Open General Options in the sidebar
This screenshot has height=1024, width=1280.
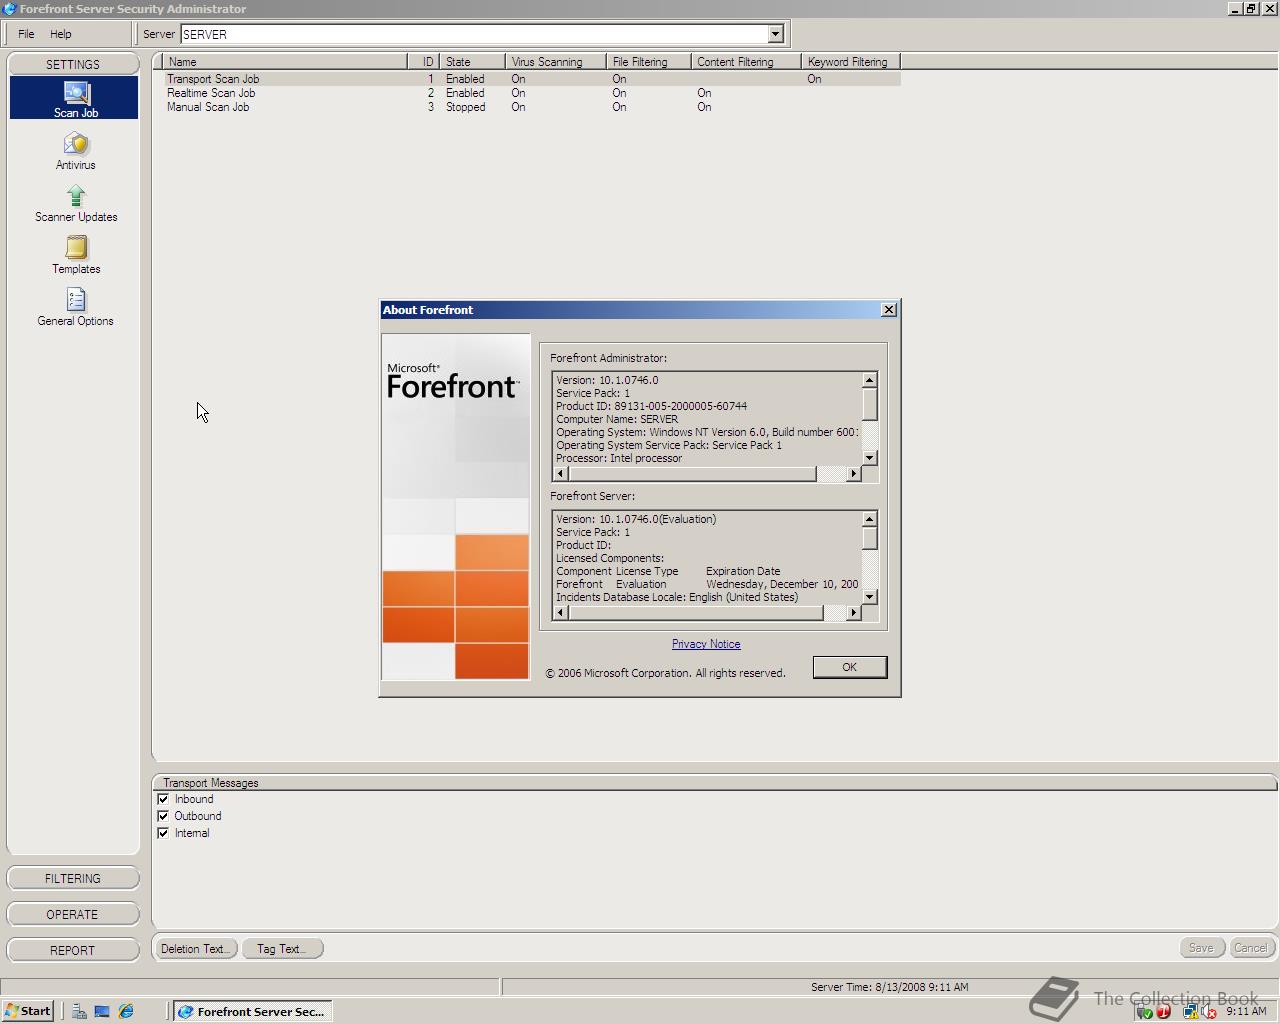click(x=76, y=307)
